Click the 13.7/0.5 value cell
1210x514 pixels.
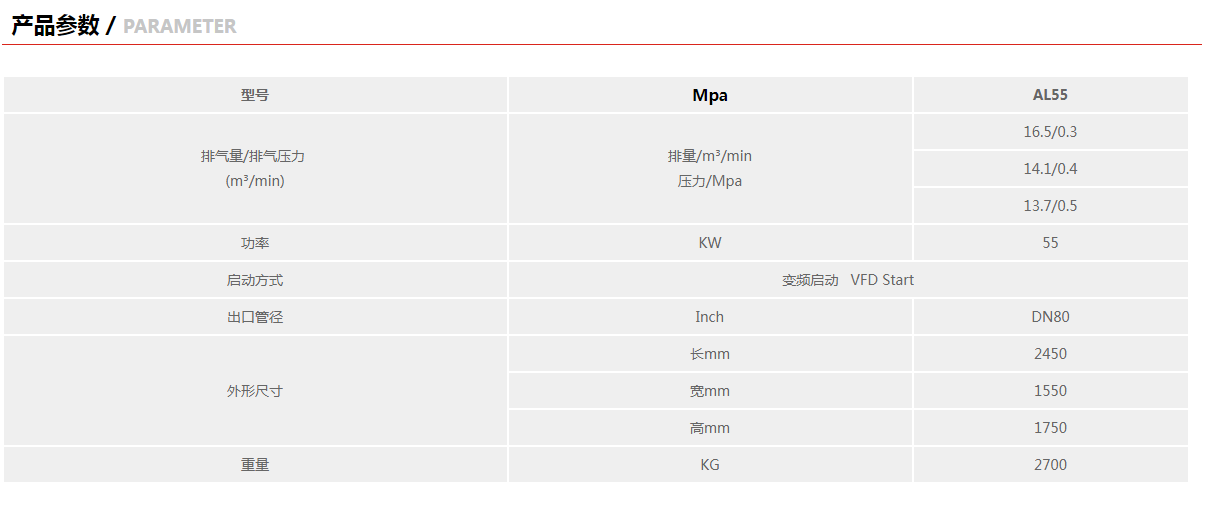(x=1050, y=206)
